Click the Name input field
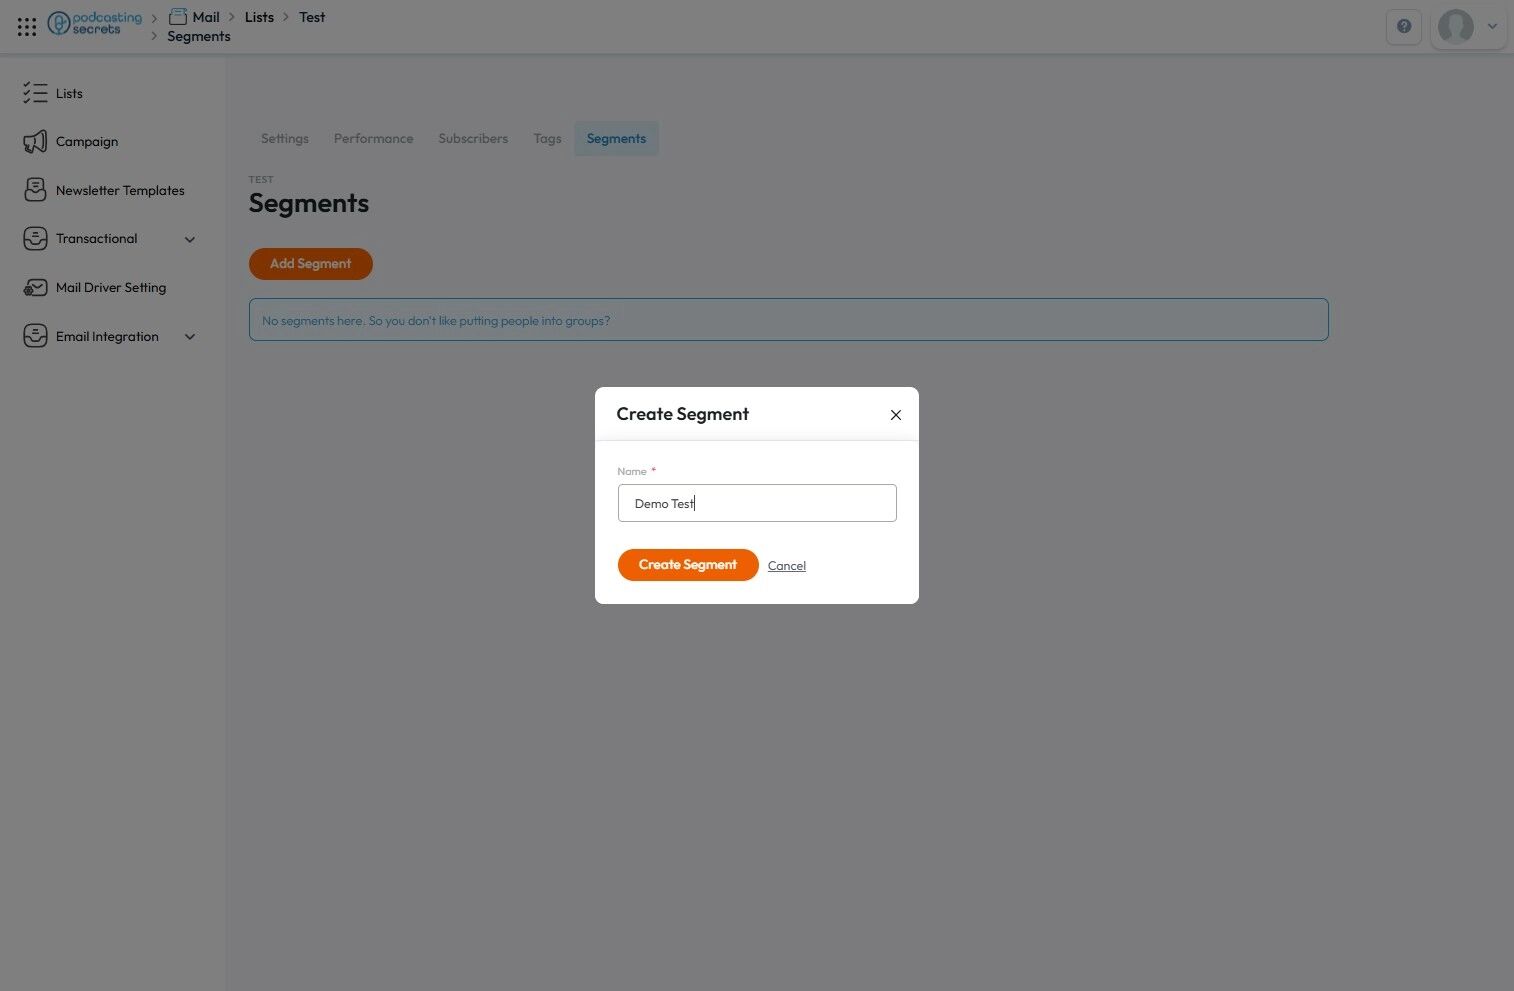1514x991 pixels. coord(757,503)
